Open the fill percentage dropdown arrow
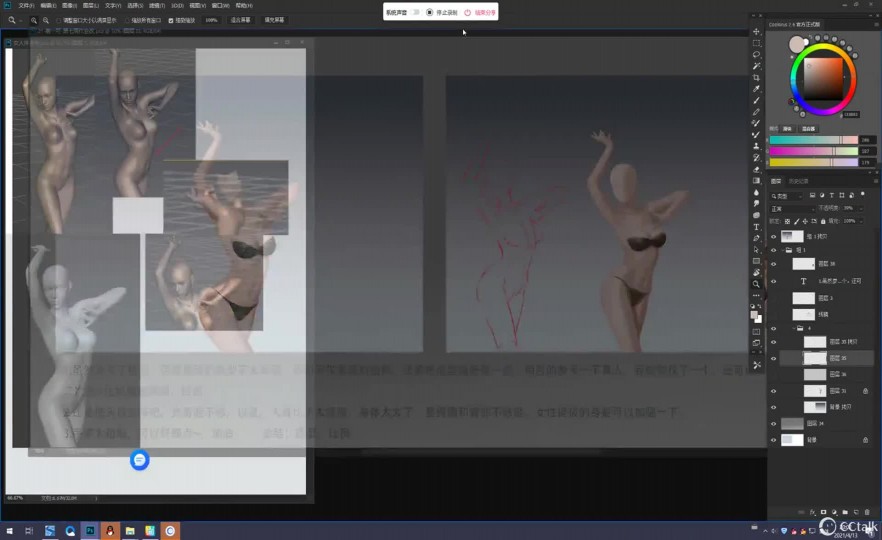This screenshot has width=882, height=540. pos(861,221)
